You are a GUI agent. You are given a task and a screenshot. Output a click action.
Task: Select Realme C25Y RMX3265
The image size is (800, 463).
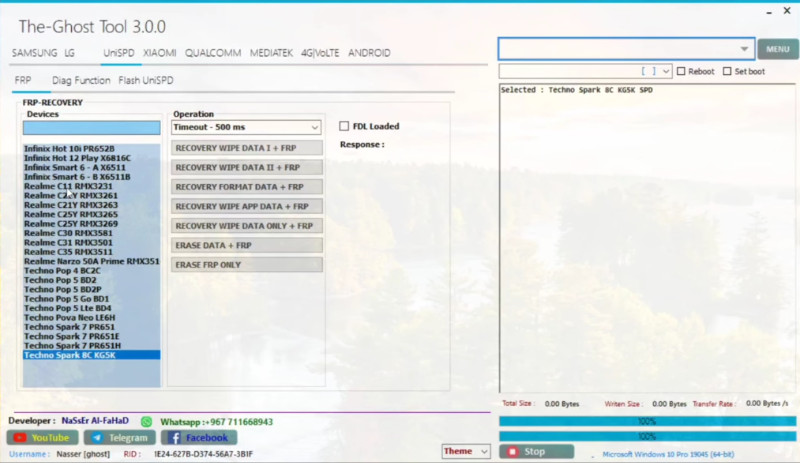pyautogui.click(x=71, y=214)
